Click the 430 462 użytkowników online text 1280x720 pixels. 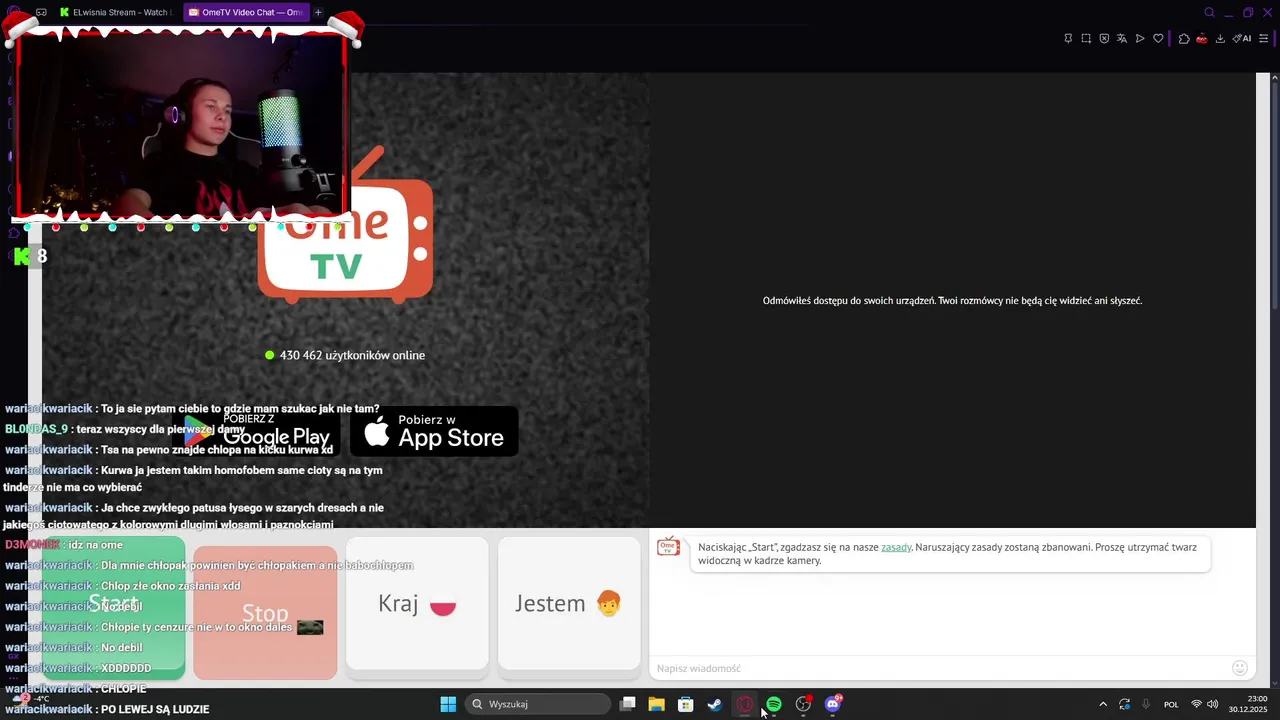point(352,355)
